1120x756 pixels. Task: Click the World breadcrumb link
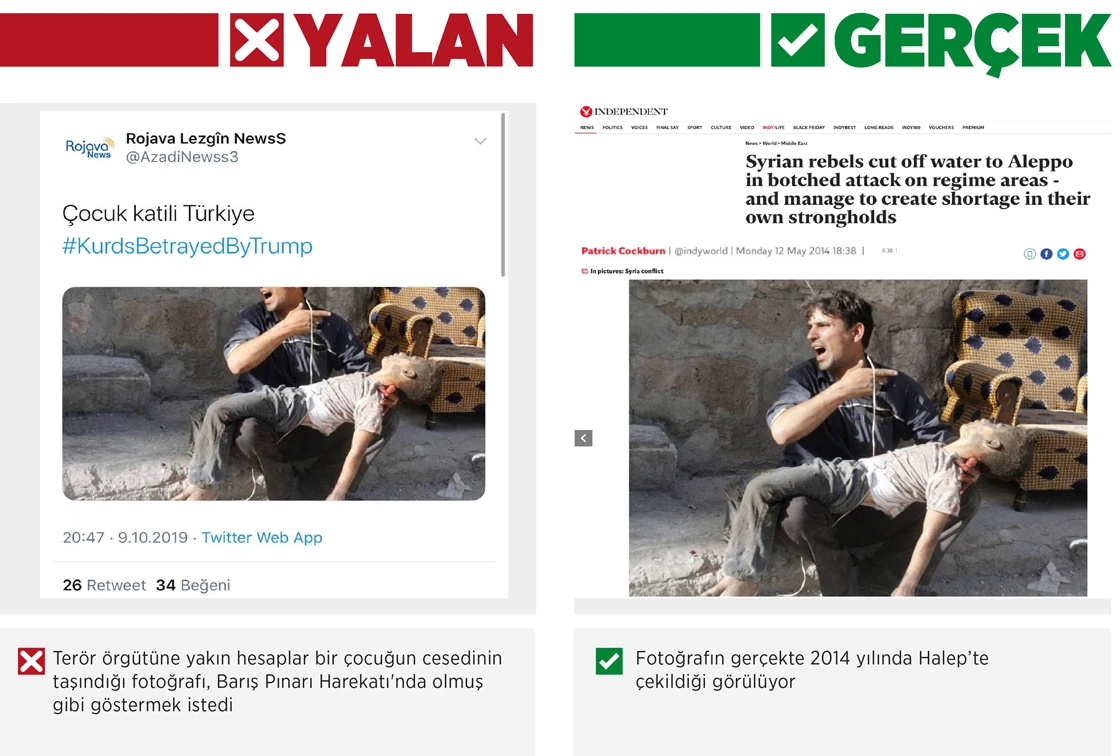click(x=769, y=144)
